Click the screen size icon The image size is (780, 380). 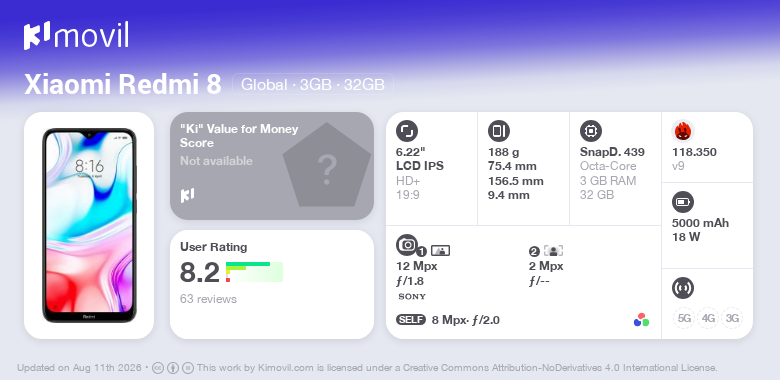(407, 131)
